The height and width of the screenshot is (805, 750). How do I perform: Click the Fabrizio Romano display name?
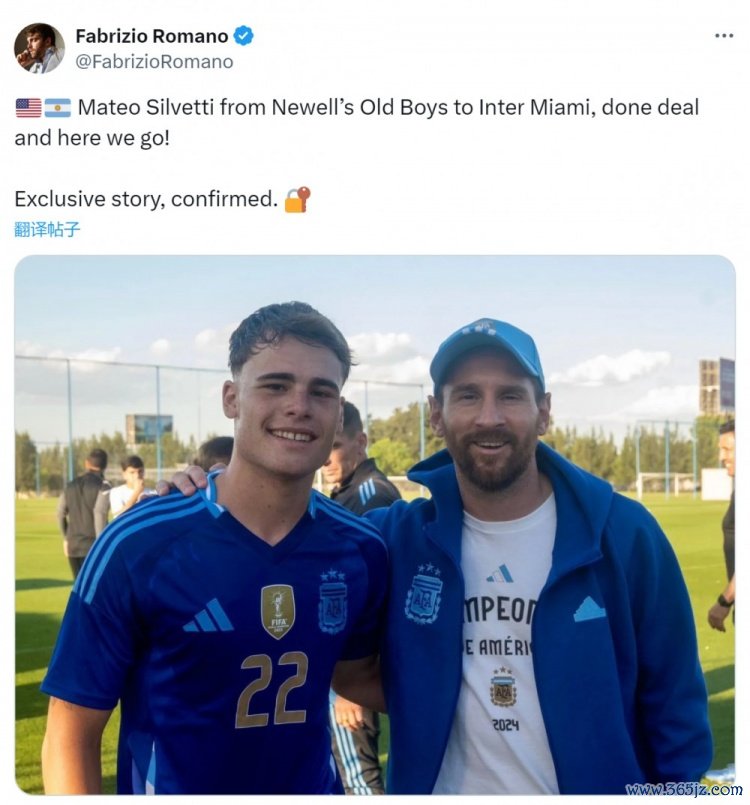(x=151, y=36)
